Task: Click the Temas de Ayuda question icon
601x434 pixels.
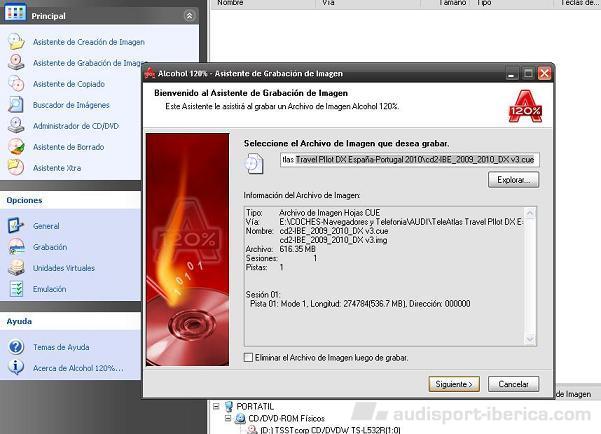Action: click(x=16, y=347)
